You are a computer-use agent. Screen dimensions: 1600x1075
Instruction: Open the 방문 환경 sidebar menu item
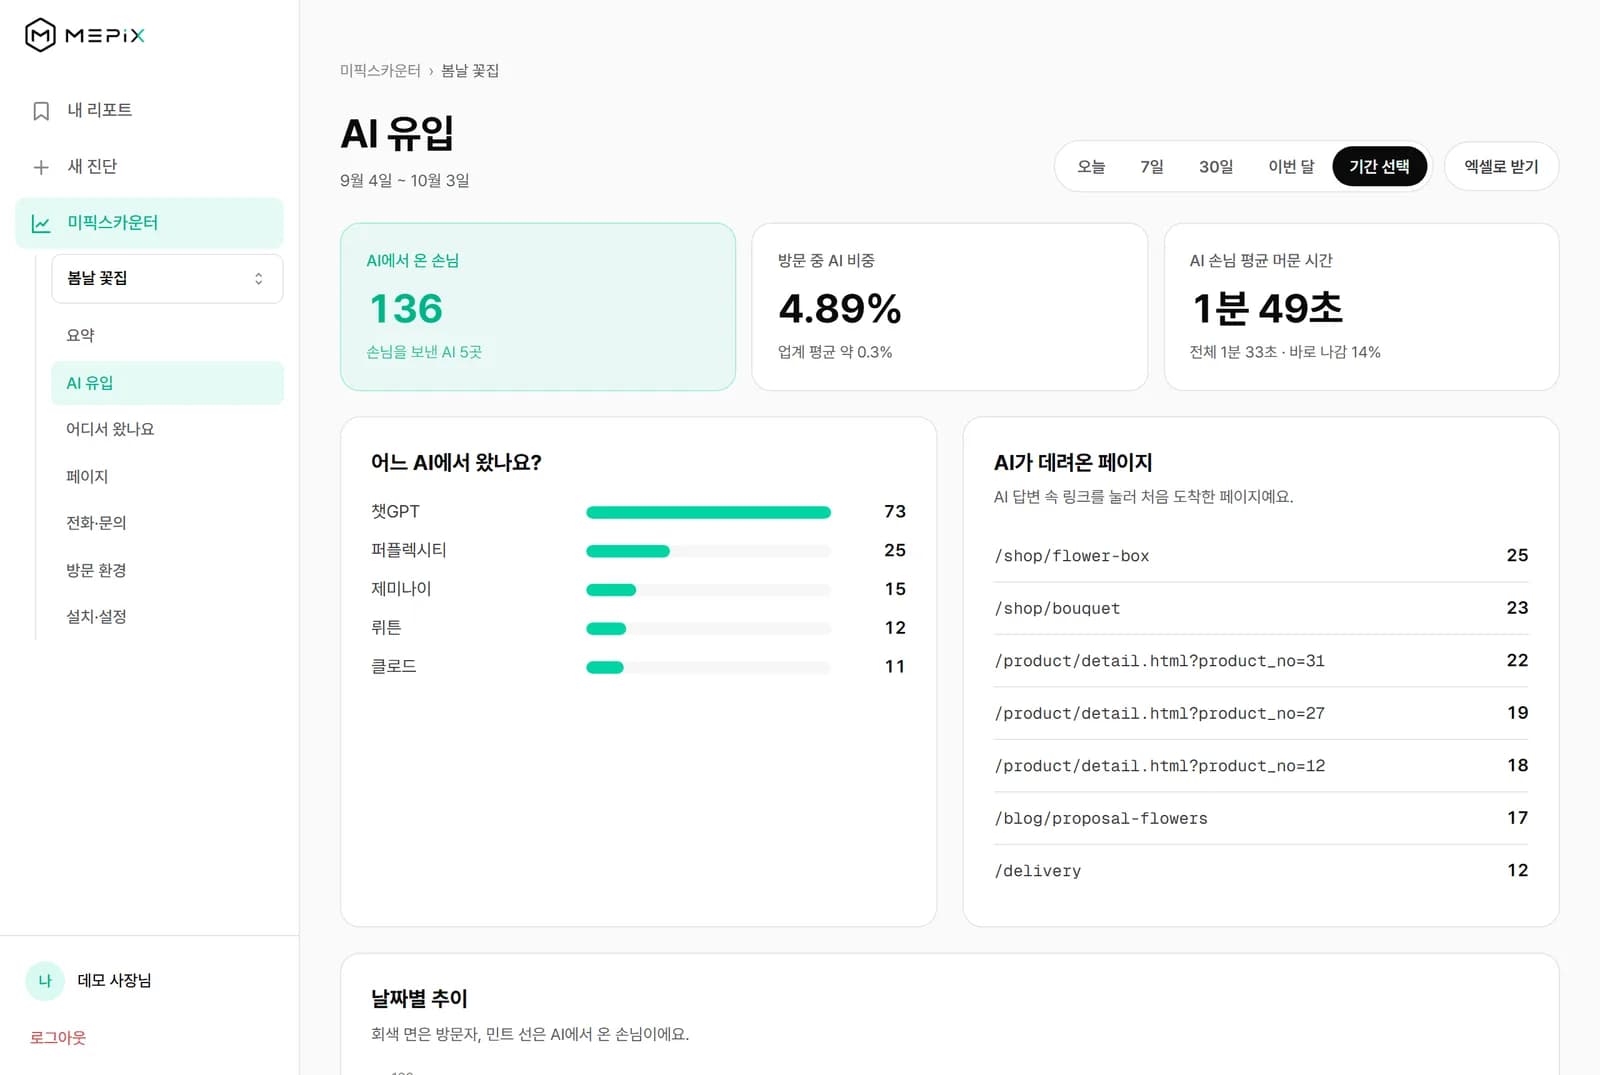tap(167, 570)
